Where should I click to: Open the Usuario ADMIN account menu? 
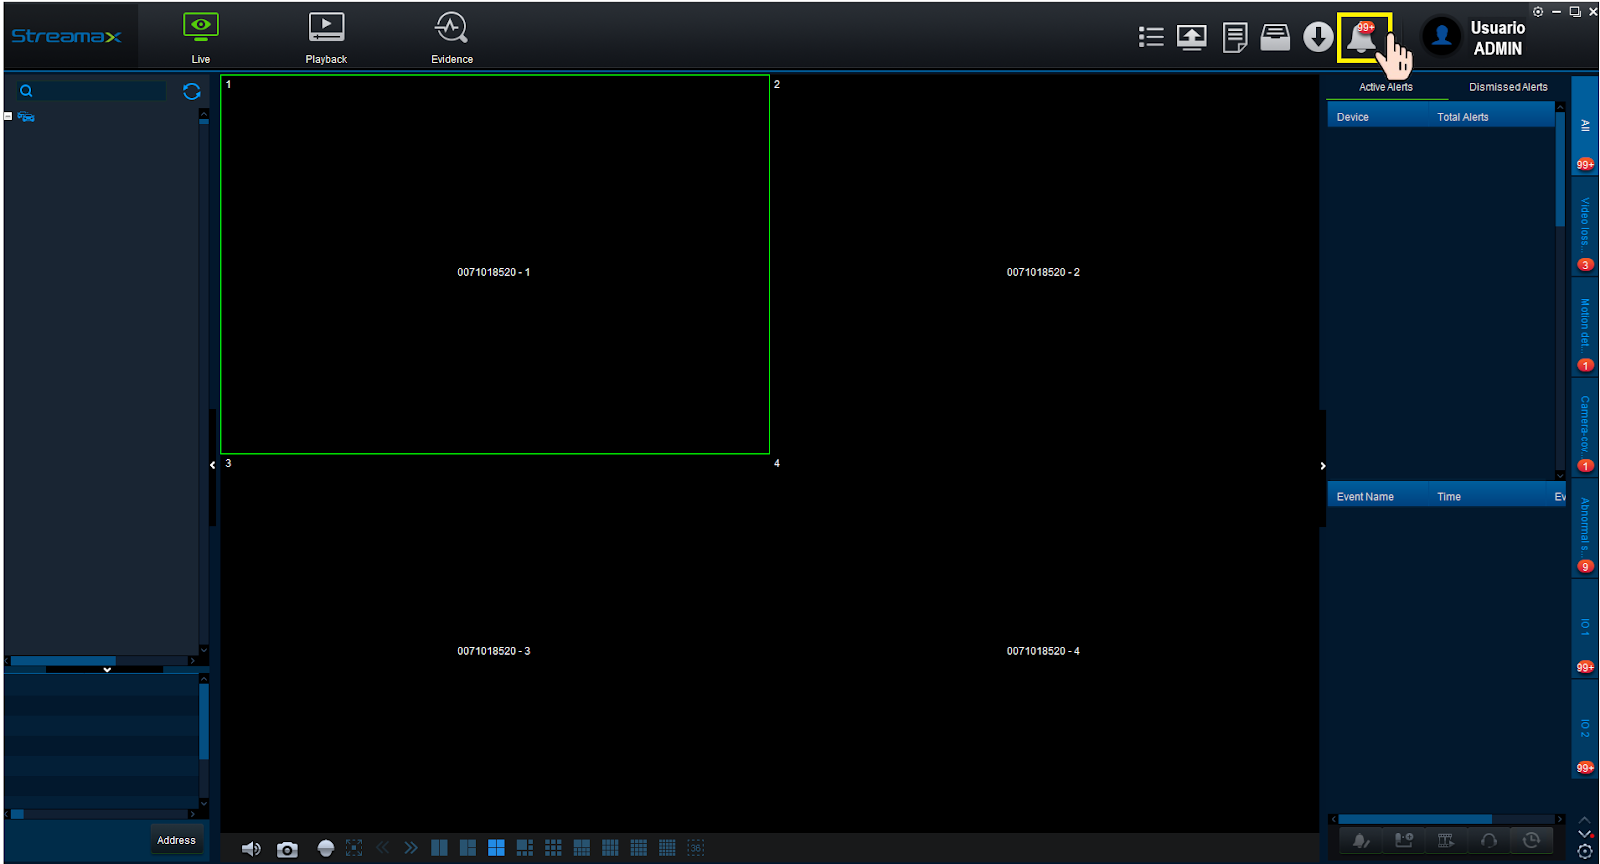[x=1475, y=38]
